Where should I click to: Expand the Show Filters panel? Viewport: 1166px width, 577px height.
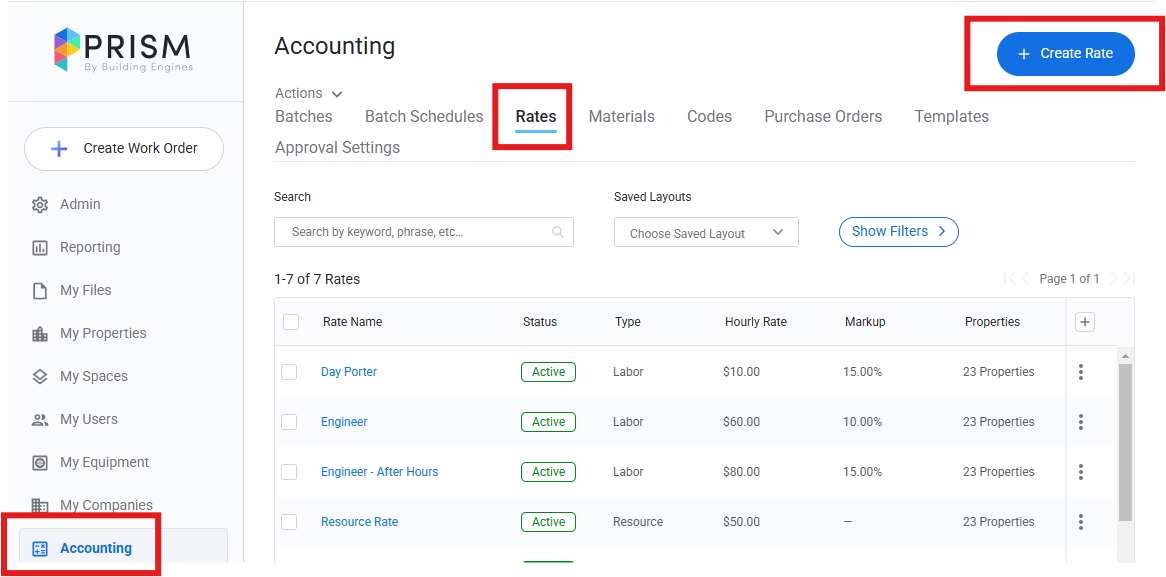point(898,231)
